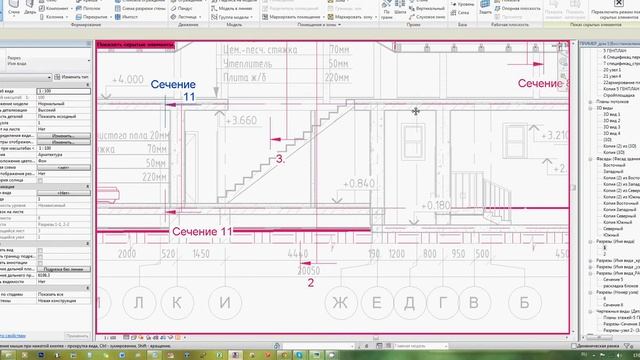The image size is (640, 360).
Task: Select the Копия Южный view in browser
Action: 617,222
